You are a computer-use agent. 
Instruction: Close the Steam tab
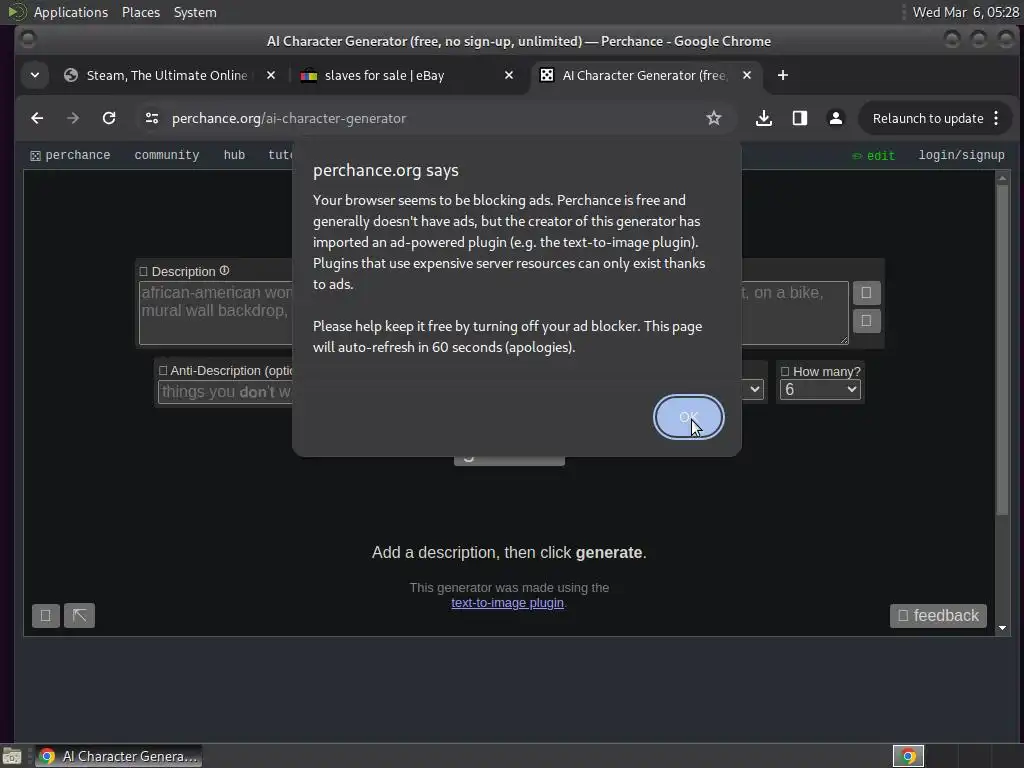coord(271,75)
